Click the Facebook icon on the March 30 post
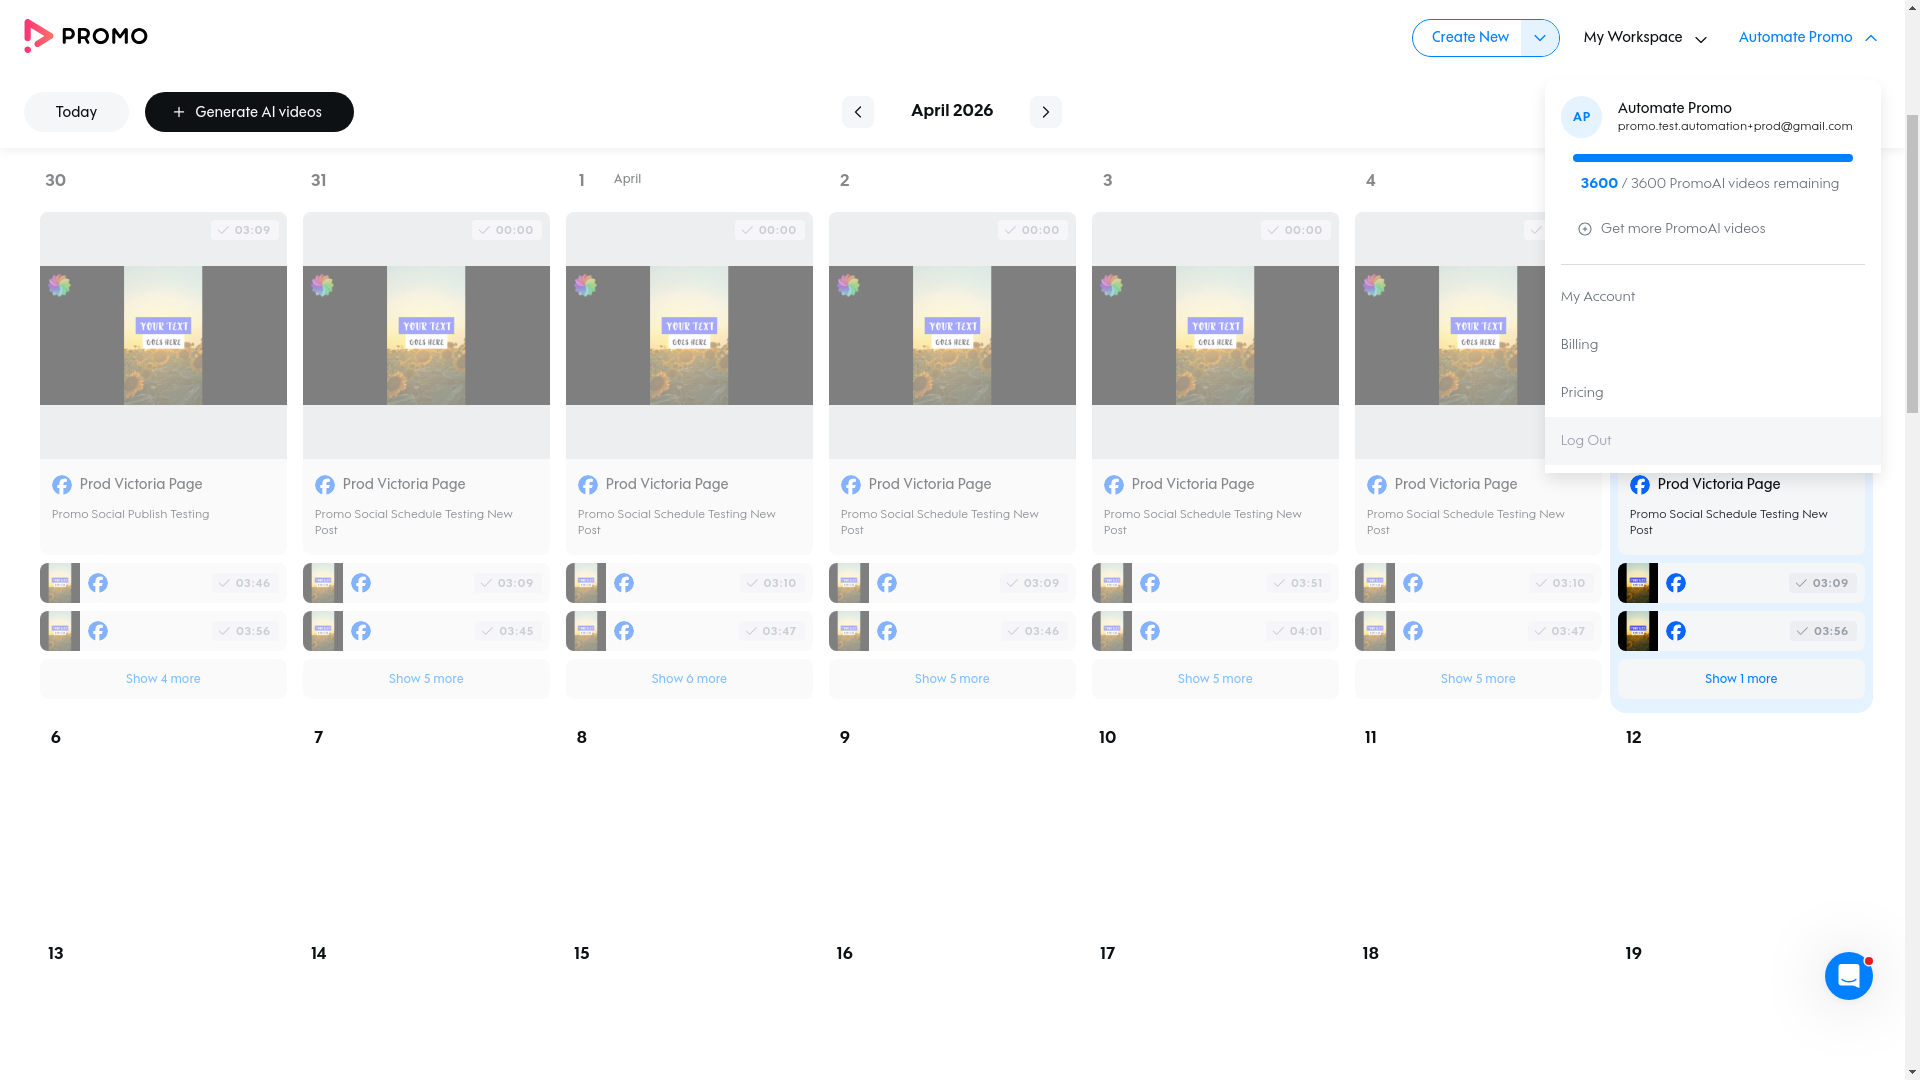1920x1080 pixels. click(x=62, y=484)
